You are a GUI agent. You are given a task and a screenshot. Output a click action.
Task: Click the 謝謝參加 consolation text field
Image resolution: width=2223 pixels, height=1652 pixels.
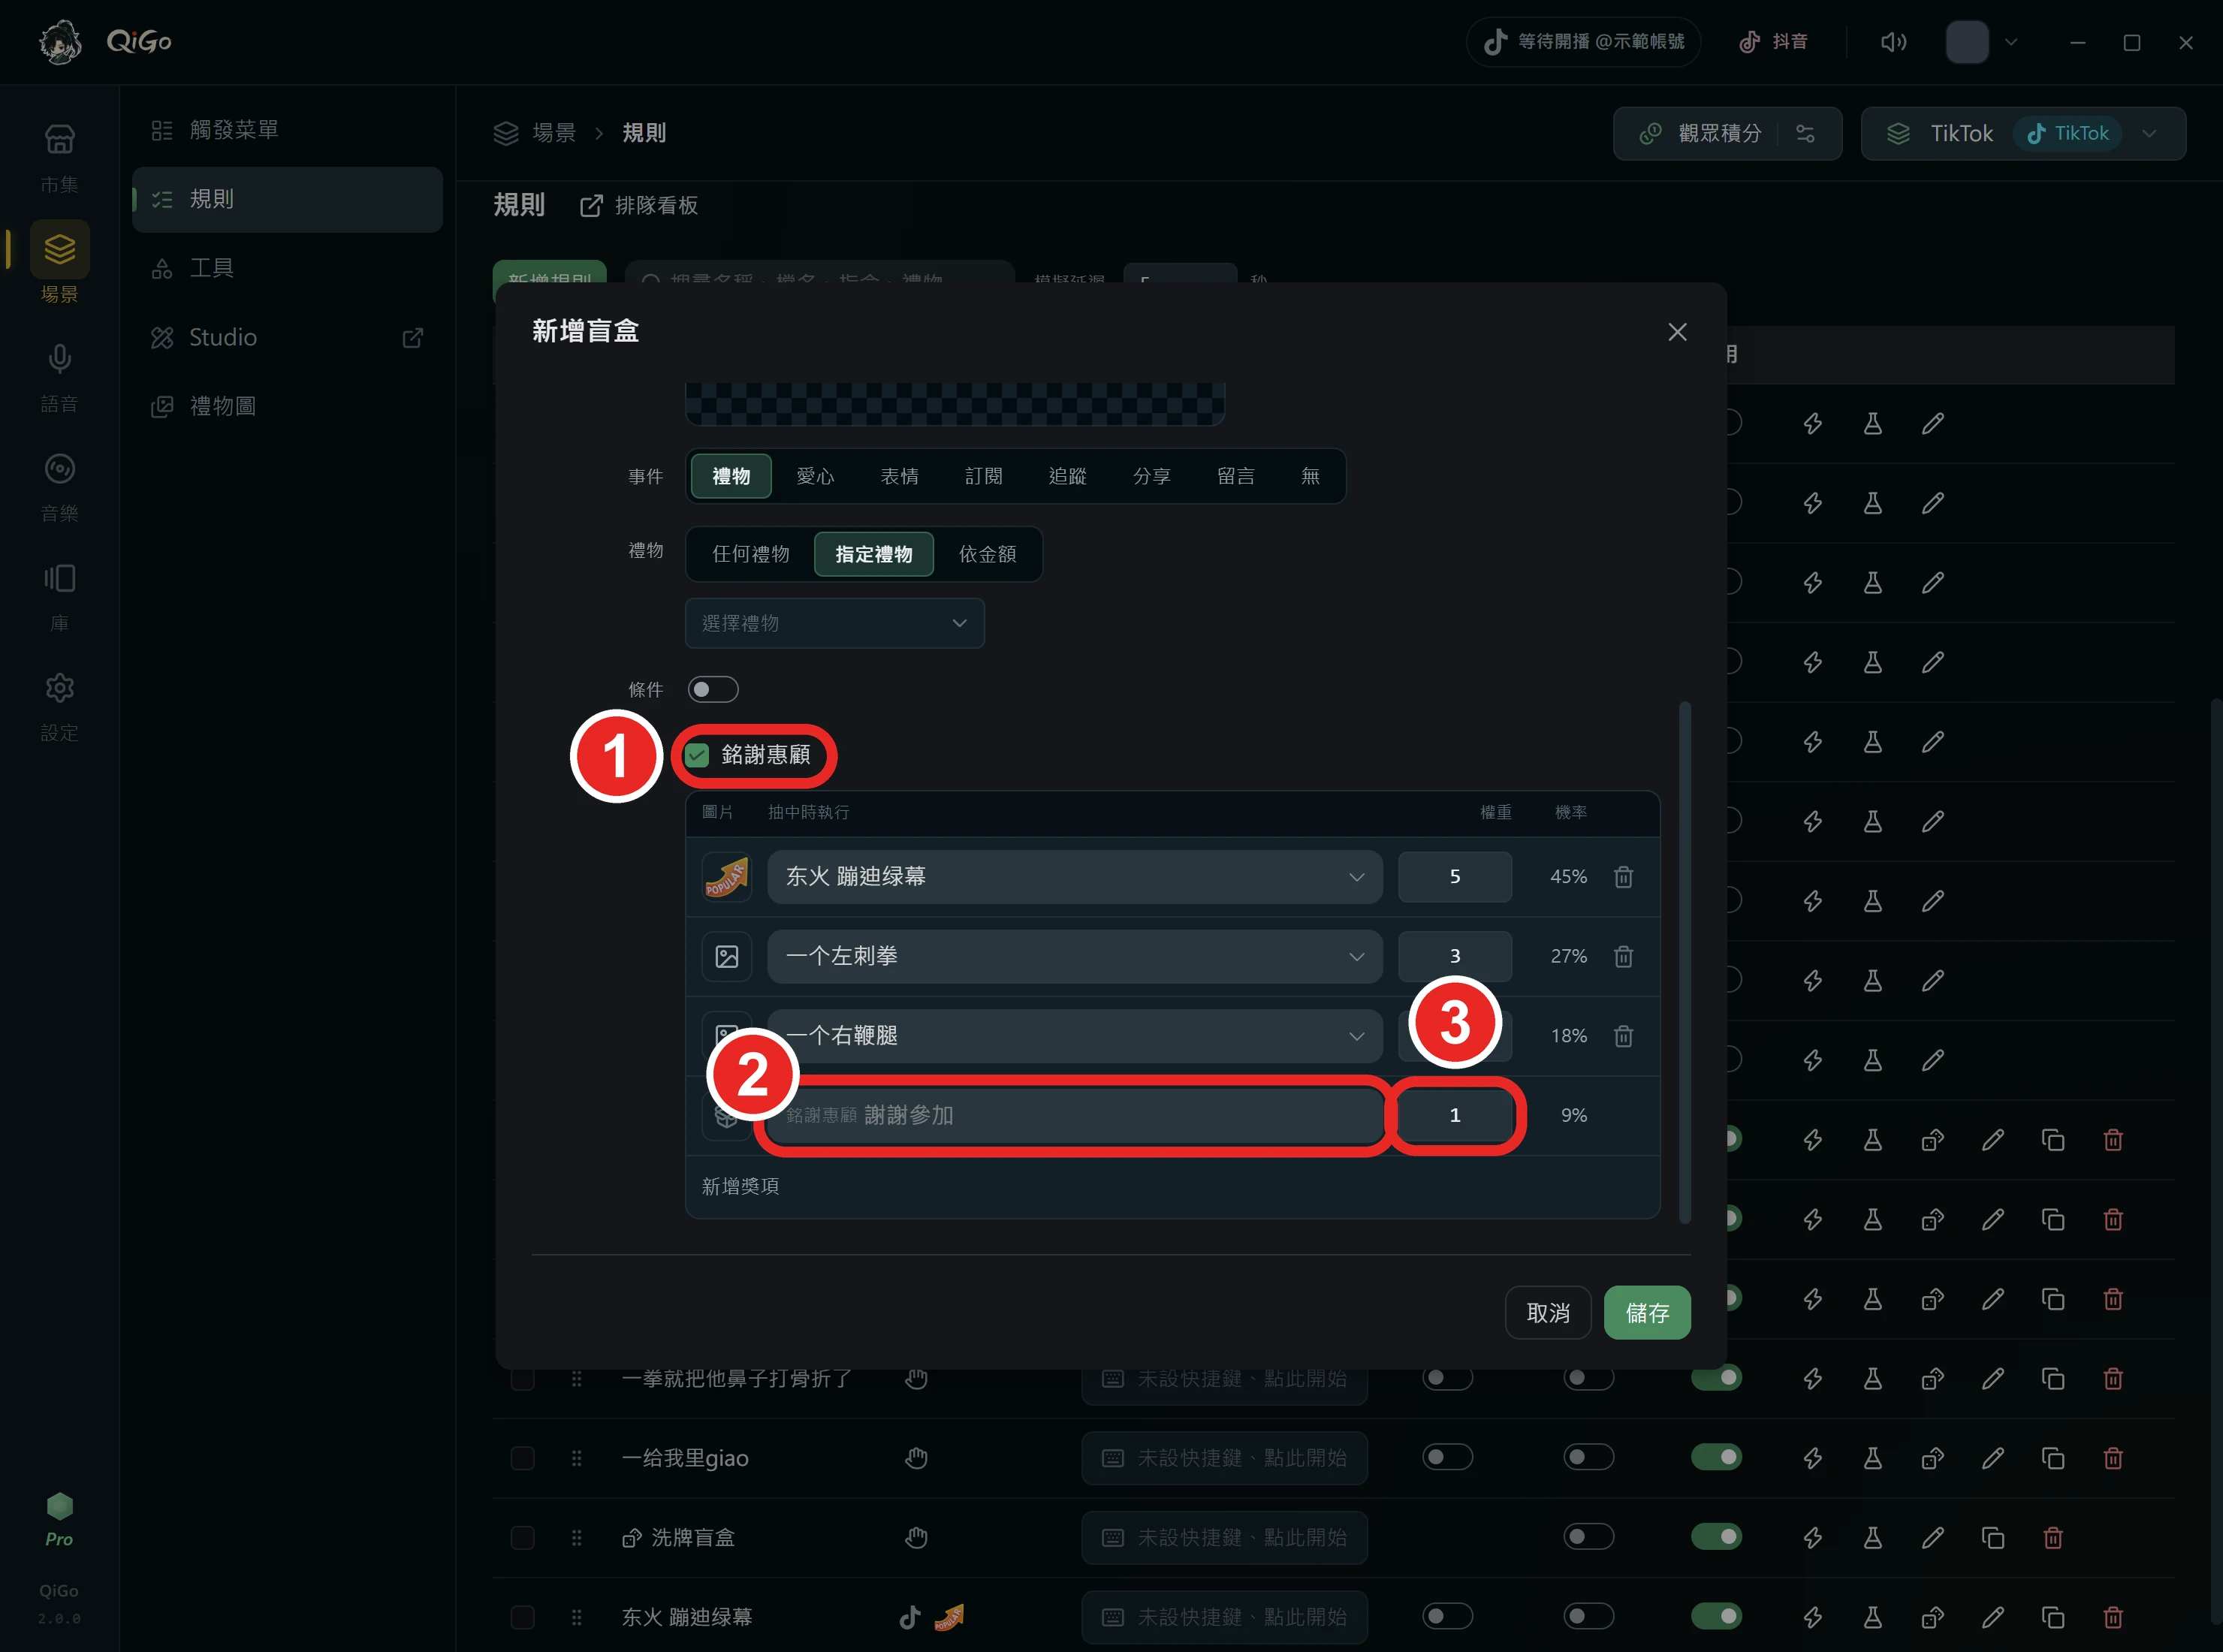coord(1075,1115)
